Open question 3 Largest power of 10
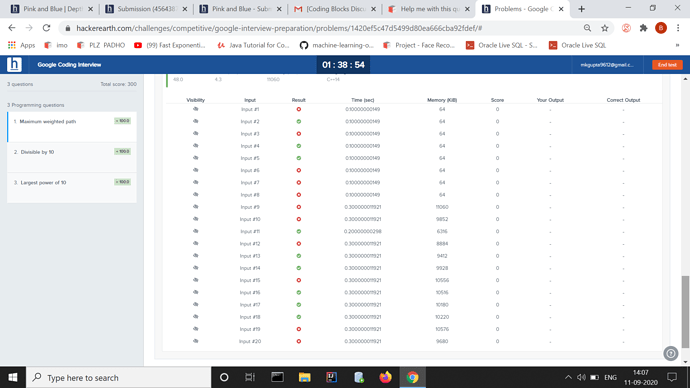Screen dimensions: 690x388 coord(72,188)
